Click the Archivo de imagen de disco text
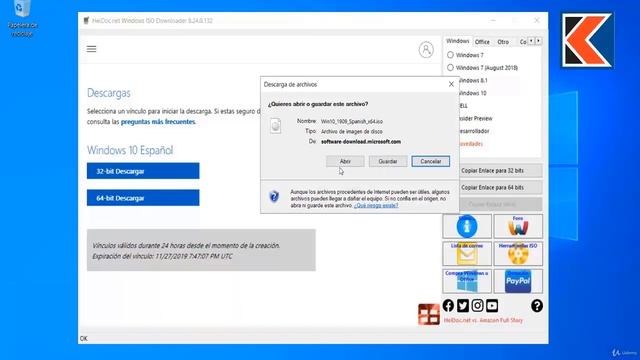 pos(352,131)
